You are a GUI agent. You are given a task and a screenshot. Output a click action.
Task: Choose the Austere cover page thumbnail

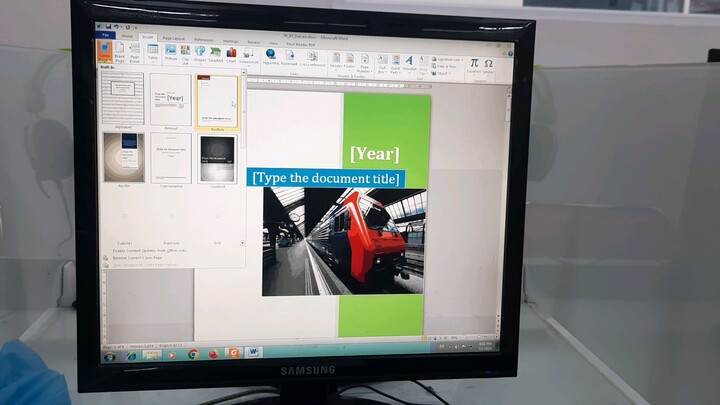(x=217, y=102)
